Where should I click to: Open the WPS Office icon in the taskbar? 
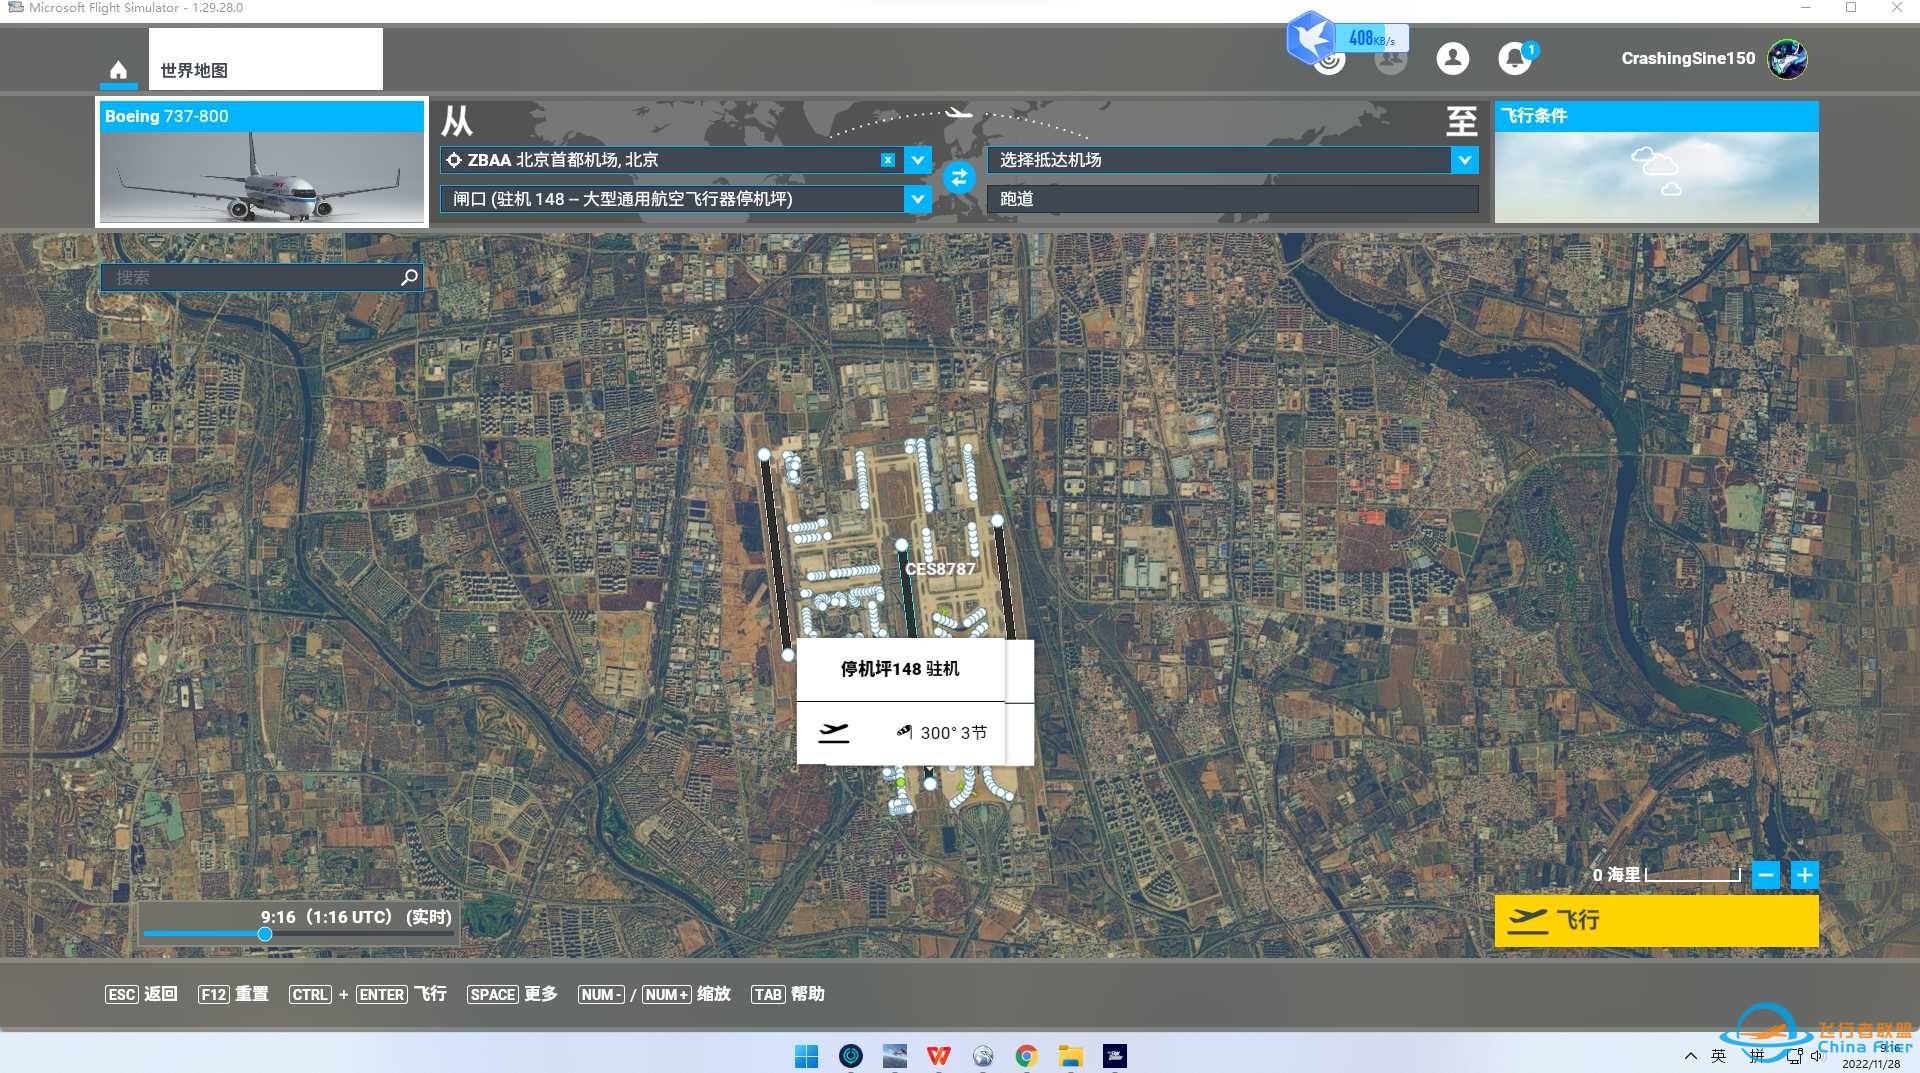click(x=938, y=1056)
